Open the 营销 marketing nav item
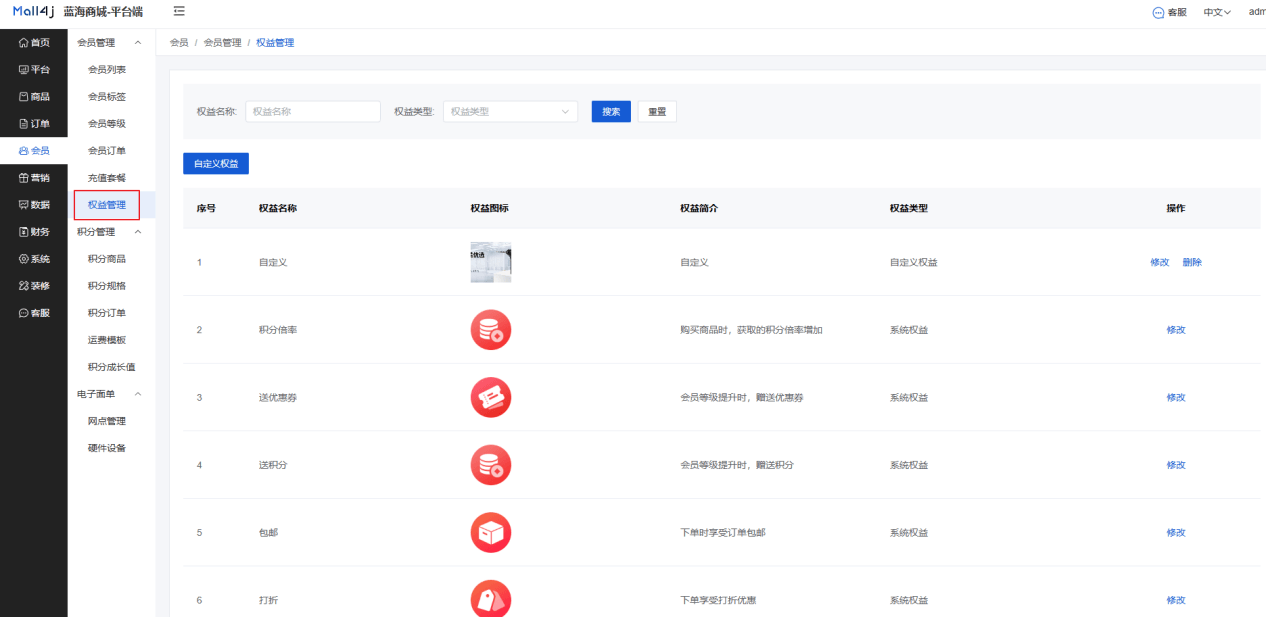Viewport: 1266px width, 617px height. [34, 177]
